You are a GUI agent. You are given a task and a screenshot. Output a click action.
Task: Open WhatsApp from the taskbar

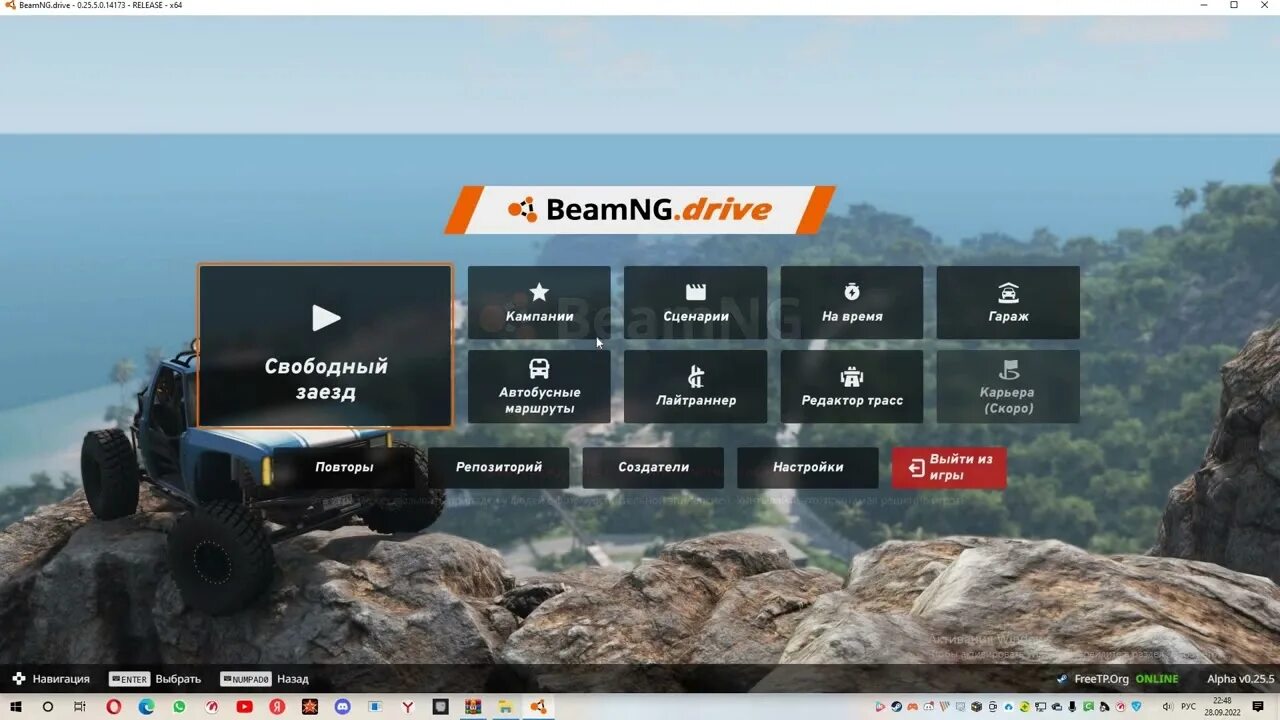[x=179, y=707]
